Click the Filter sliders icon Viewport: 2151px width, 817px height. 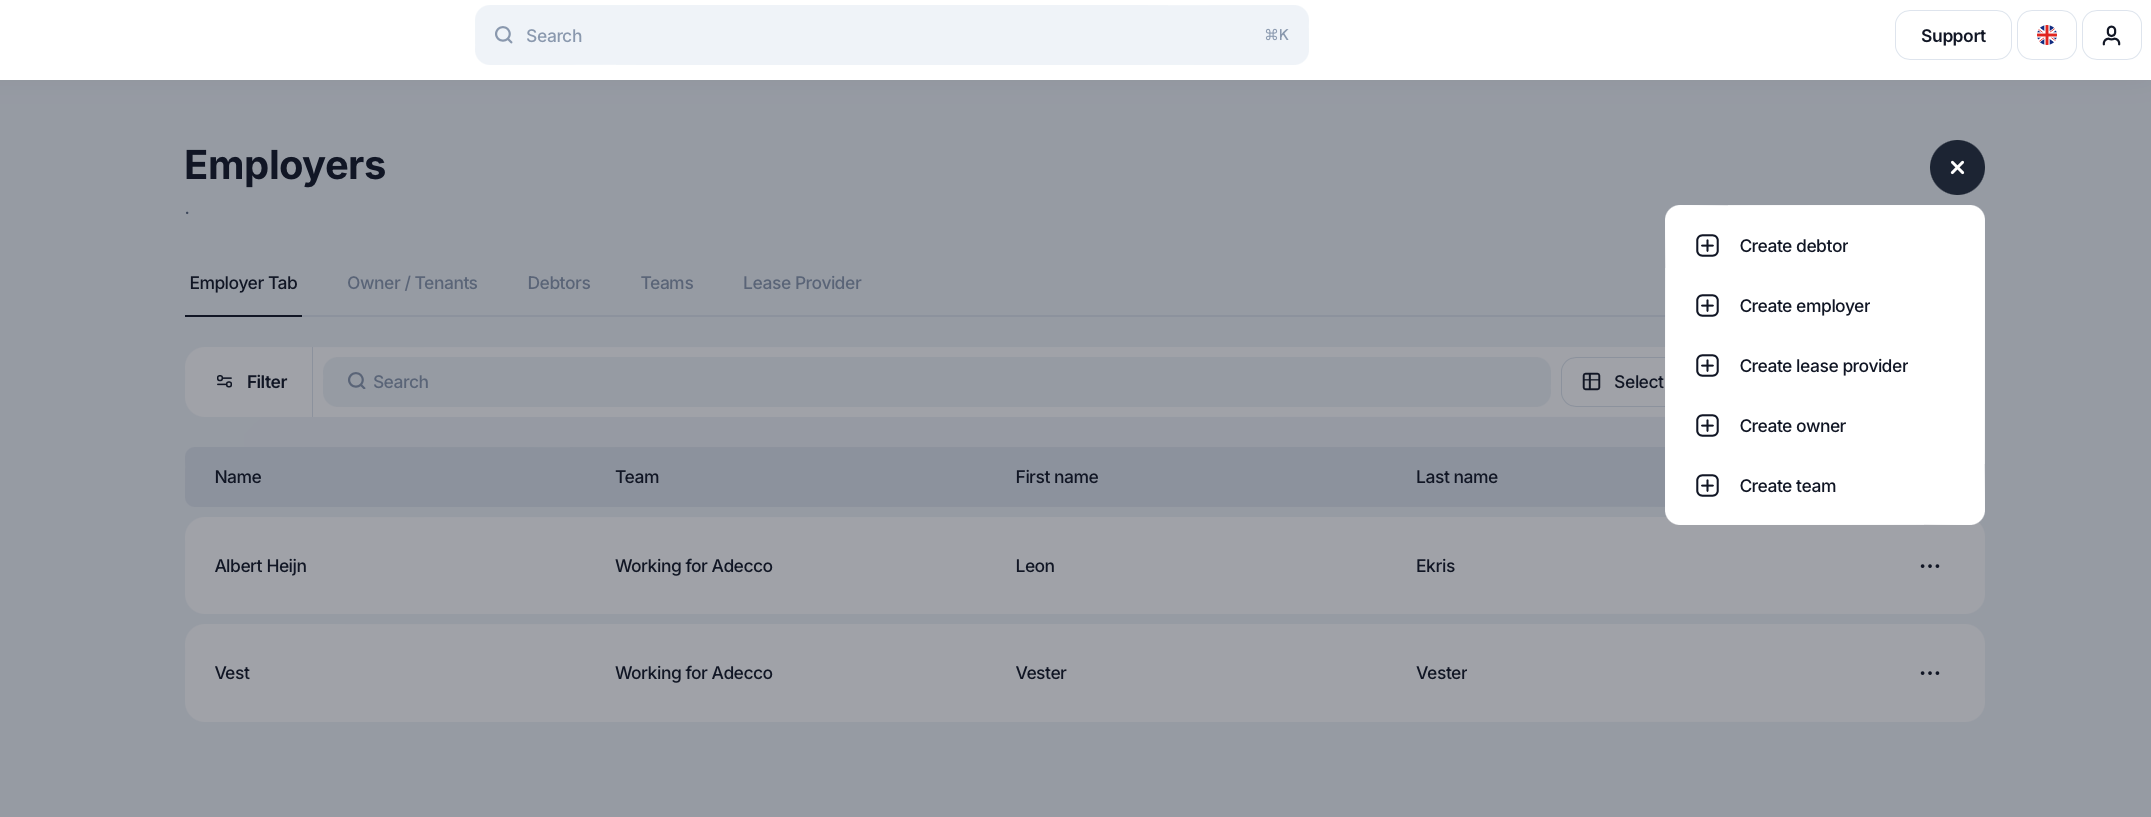point(224,382)
